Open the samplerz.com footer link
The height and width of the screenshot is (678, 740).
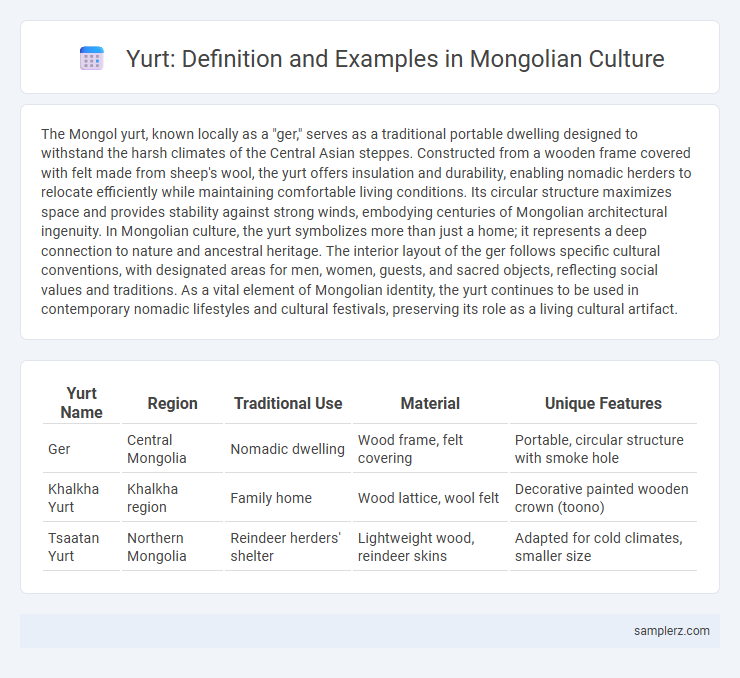click(x=672, y=631)
